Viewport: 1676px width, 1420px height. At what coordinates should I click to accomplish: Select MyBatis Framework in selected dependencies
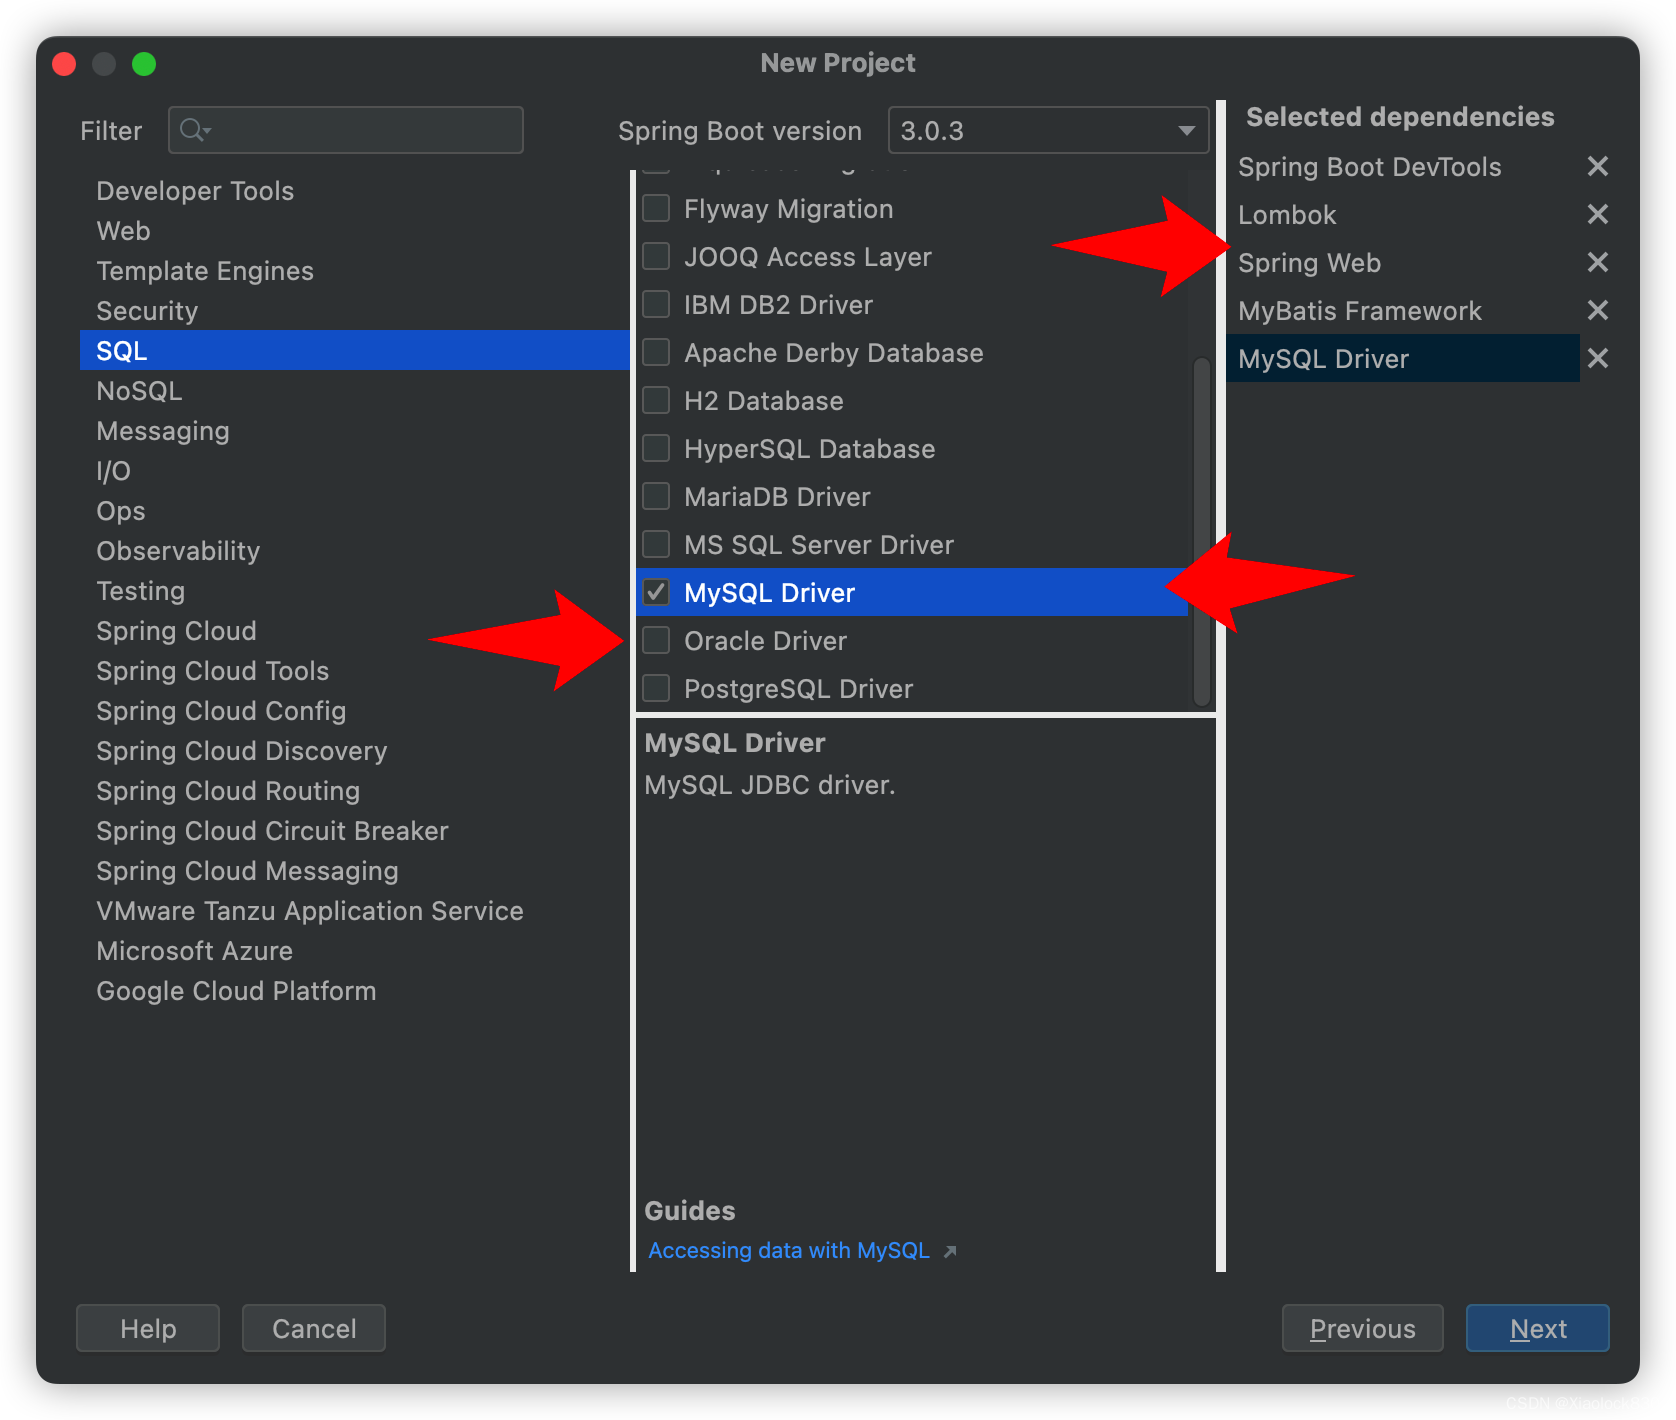[x=1403, y=310]
